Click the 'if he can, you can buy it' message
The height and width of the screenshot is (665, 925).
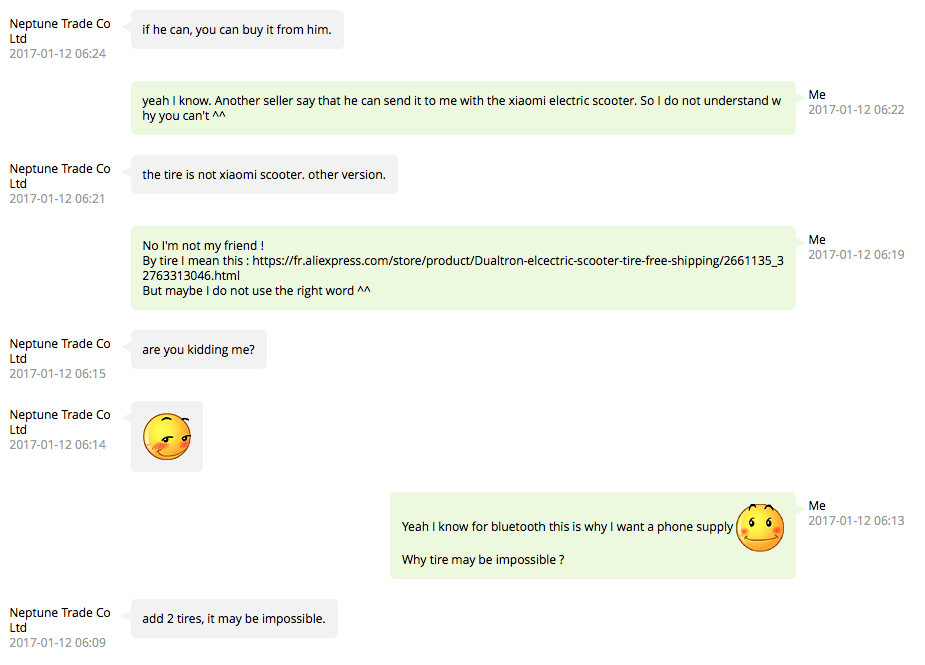click(237, 30)
